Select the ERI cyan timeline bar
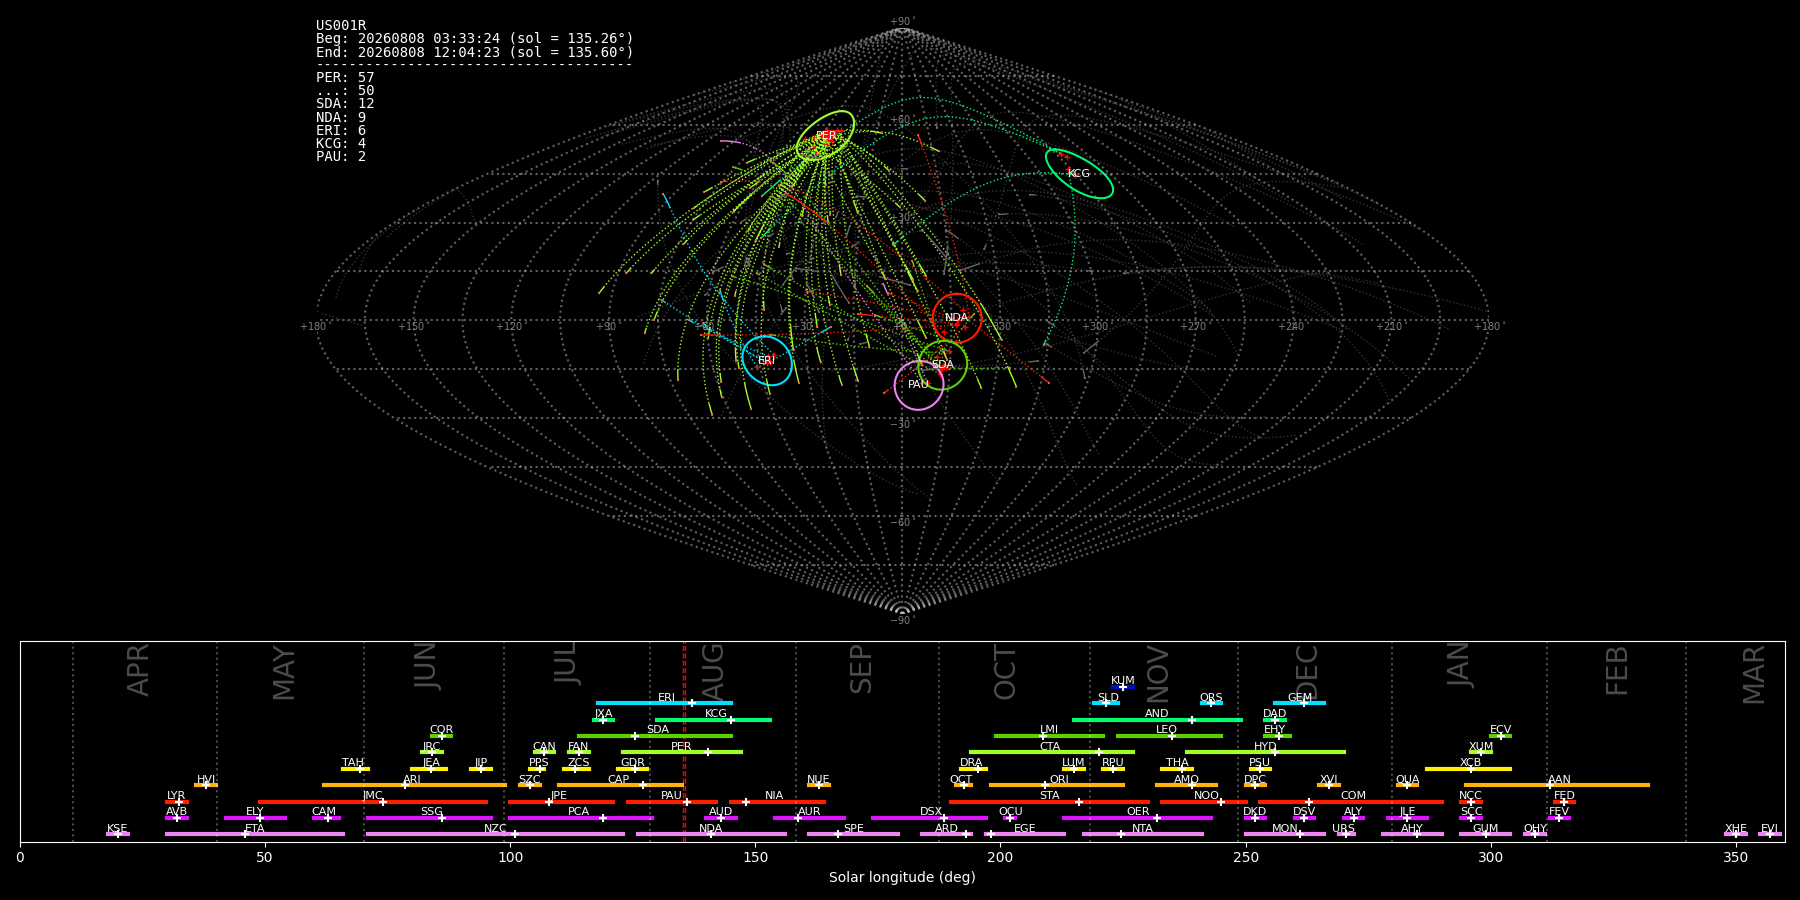 pos(664,703)
